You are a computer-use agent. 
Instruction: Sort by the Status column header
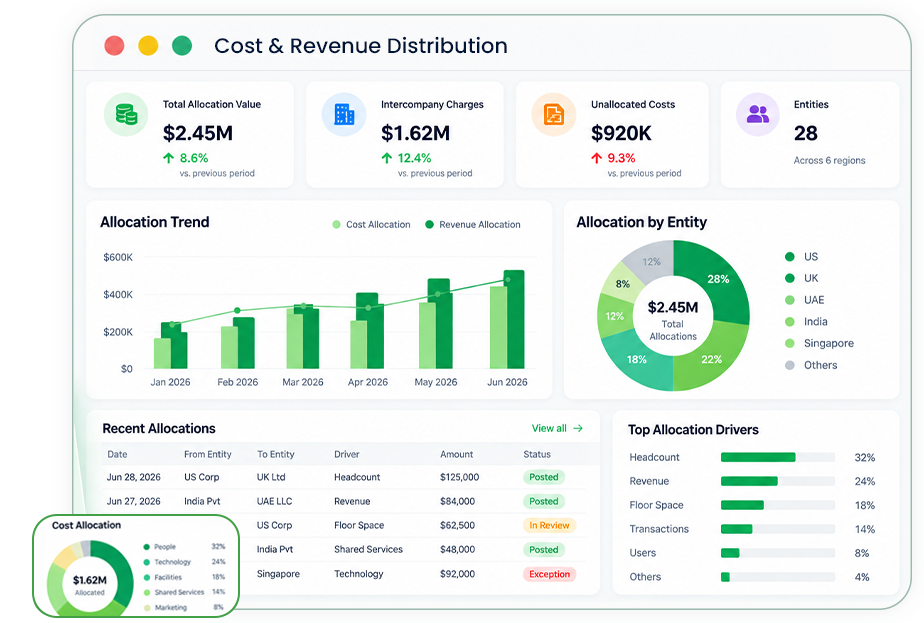coord(537,454)
